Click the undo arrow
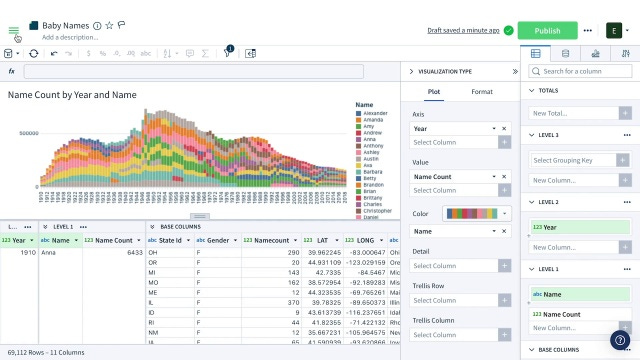Viewport: 640px width, 360px height. point(54,53)
